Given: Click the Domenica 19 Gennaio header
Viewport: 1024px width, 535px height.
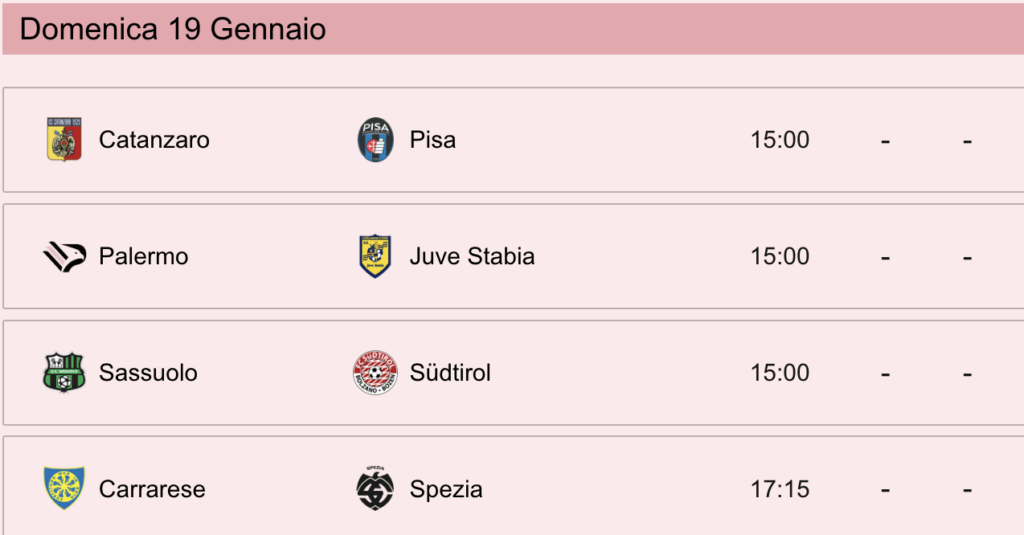Looking at the screenshot, I should 173,29.
